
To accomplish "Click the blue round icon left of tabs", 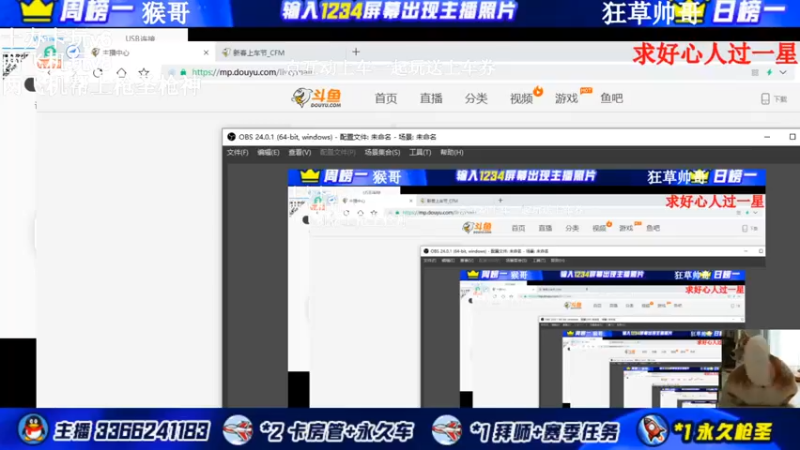I will click(73, 52).
